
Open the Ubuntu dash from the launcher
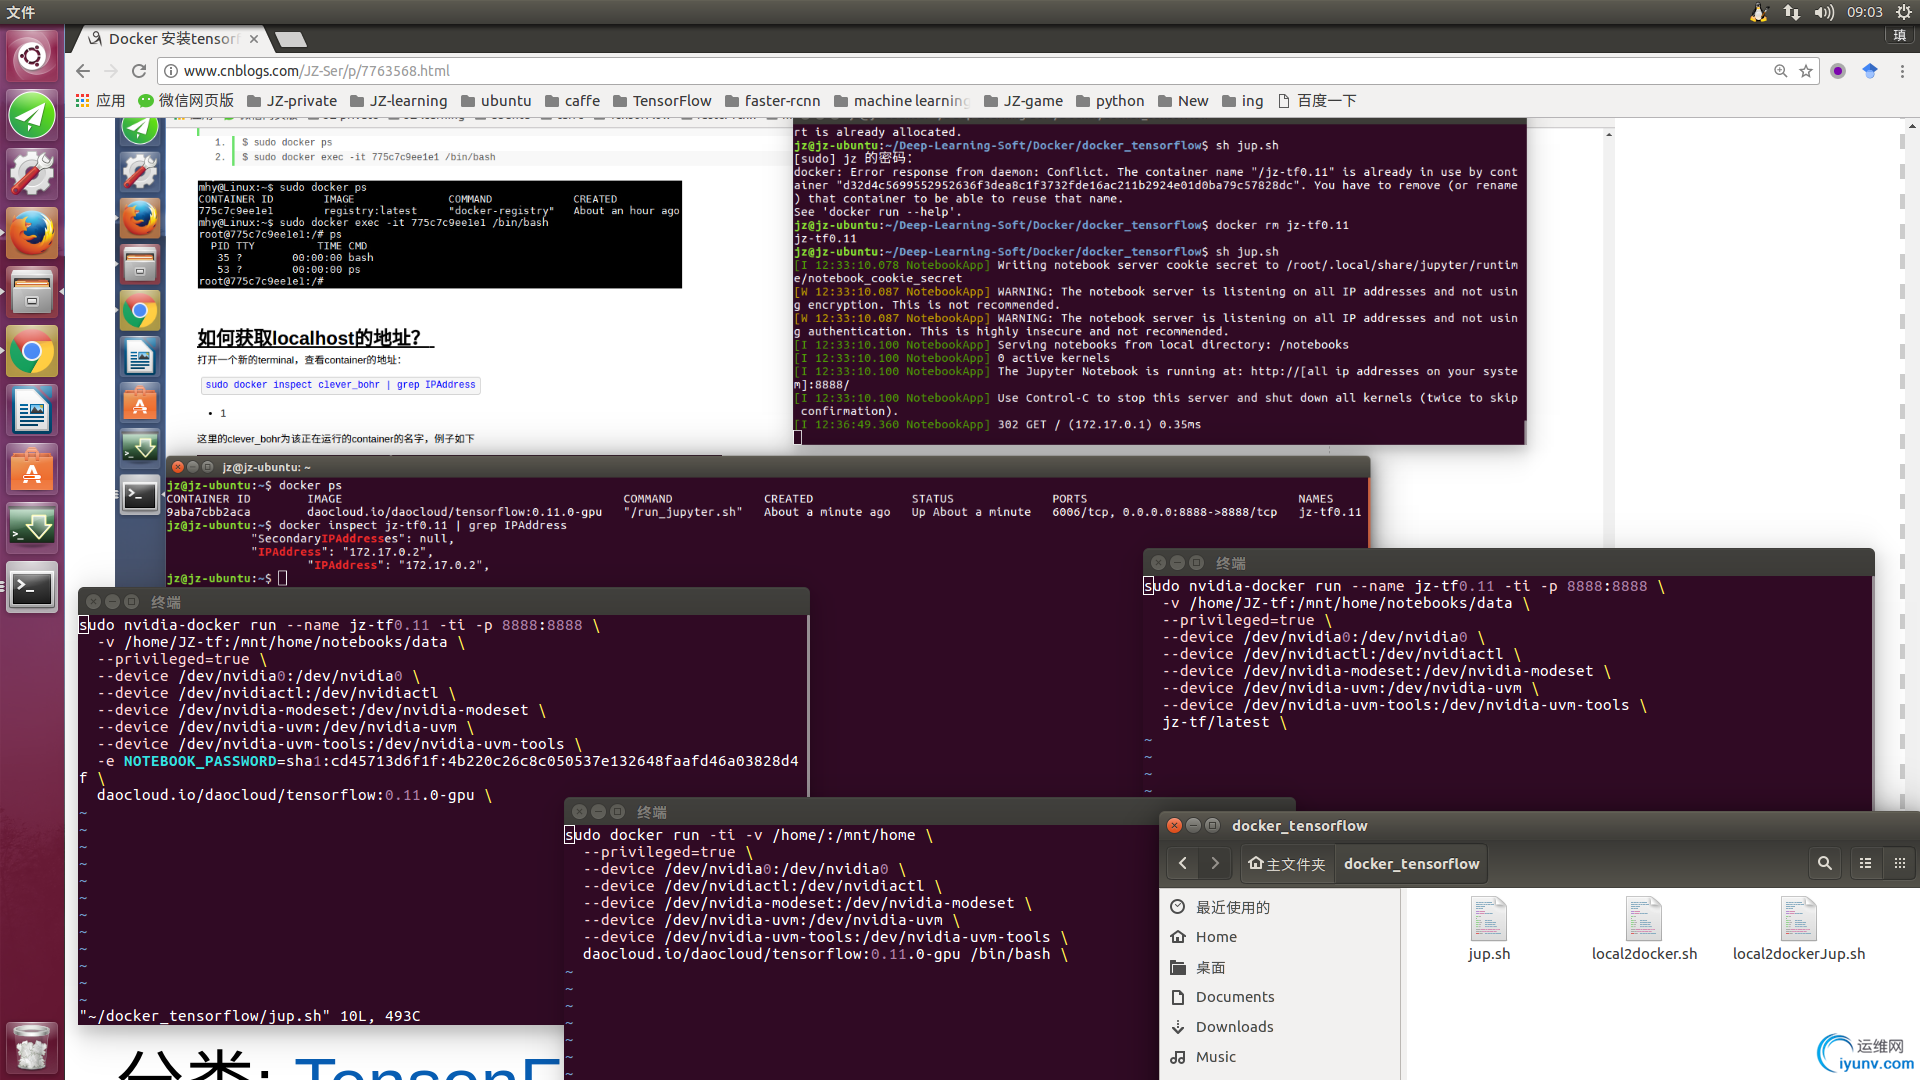coord(32,55)
